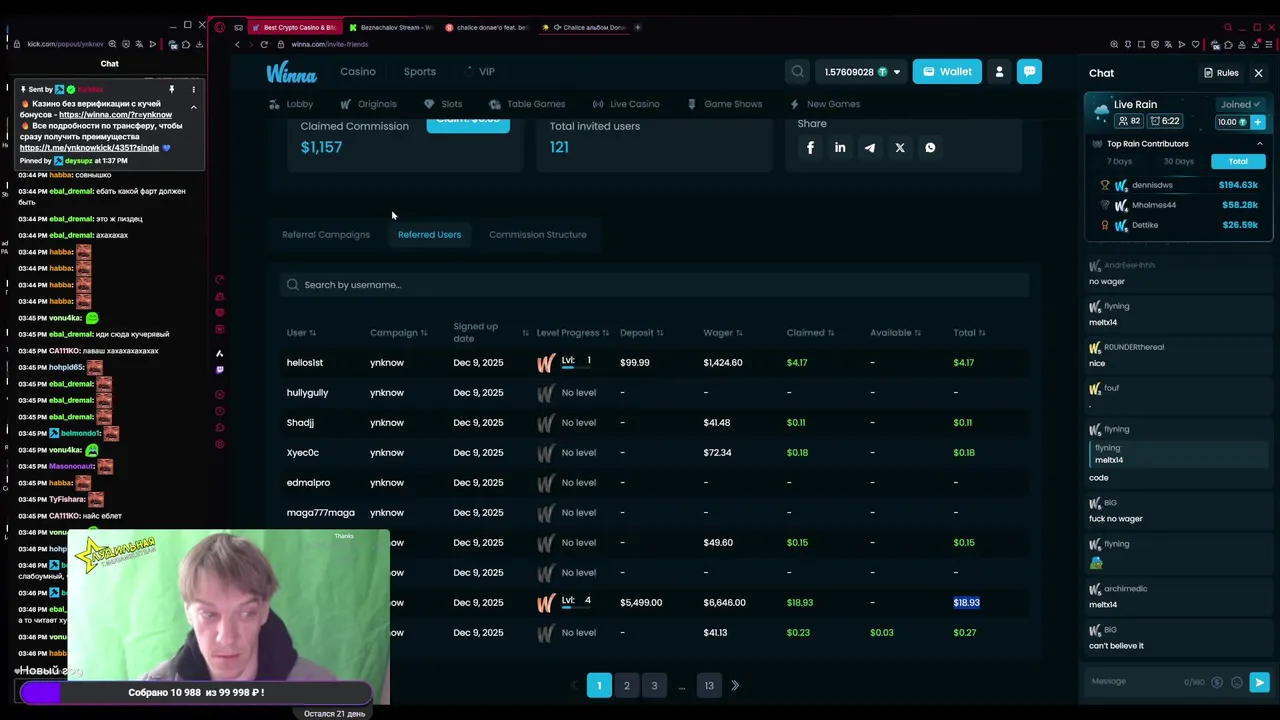The width and height of the screenshot is (1280, 720).
Task: Sort table by Signed up date column
Action: click(490, 332)
